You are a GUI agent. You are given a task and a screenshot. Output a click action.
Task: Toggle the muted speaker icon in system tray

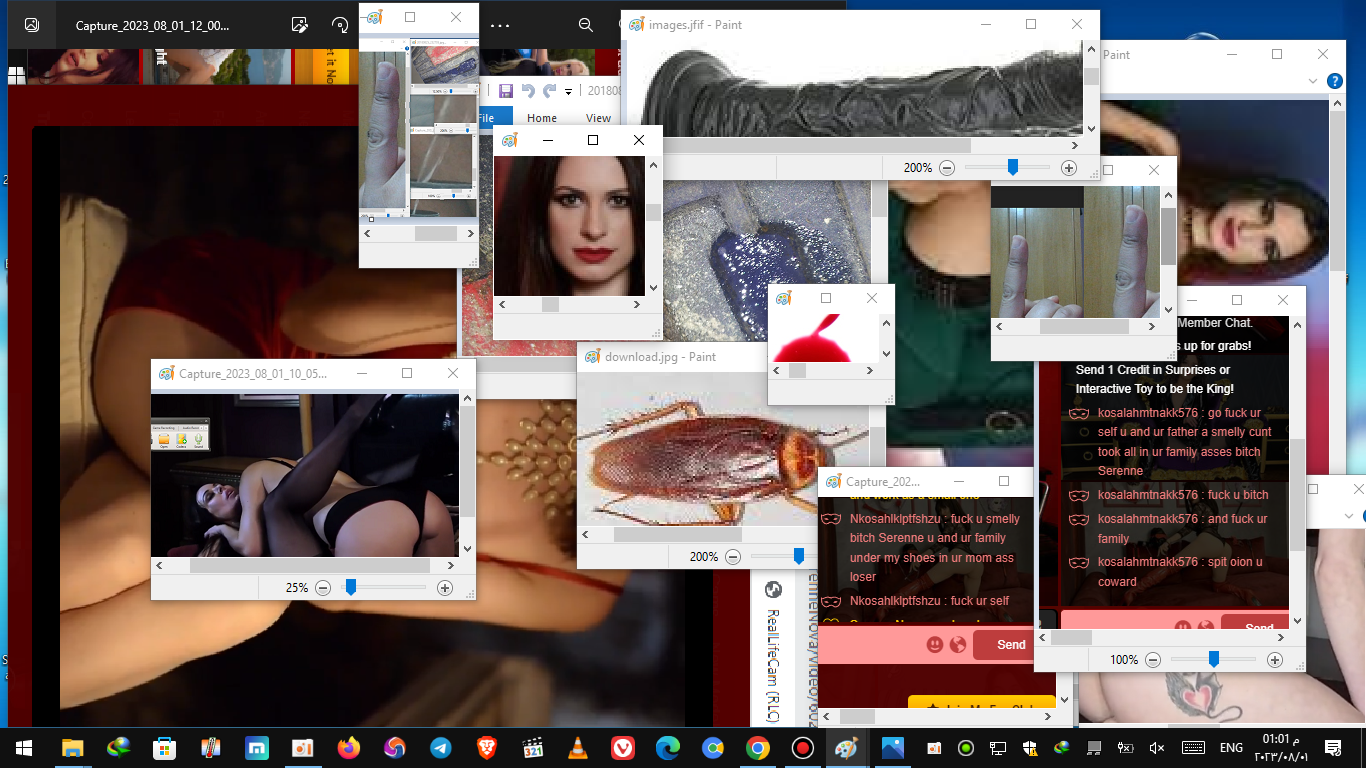[x=1157, y=748]
